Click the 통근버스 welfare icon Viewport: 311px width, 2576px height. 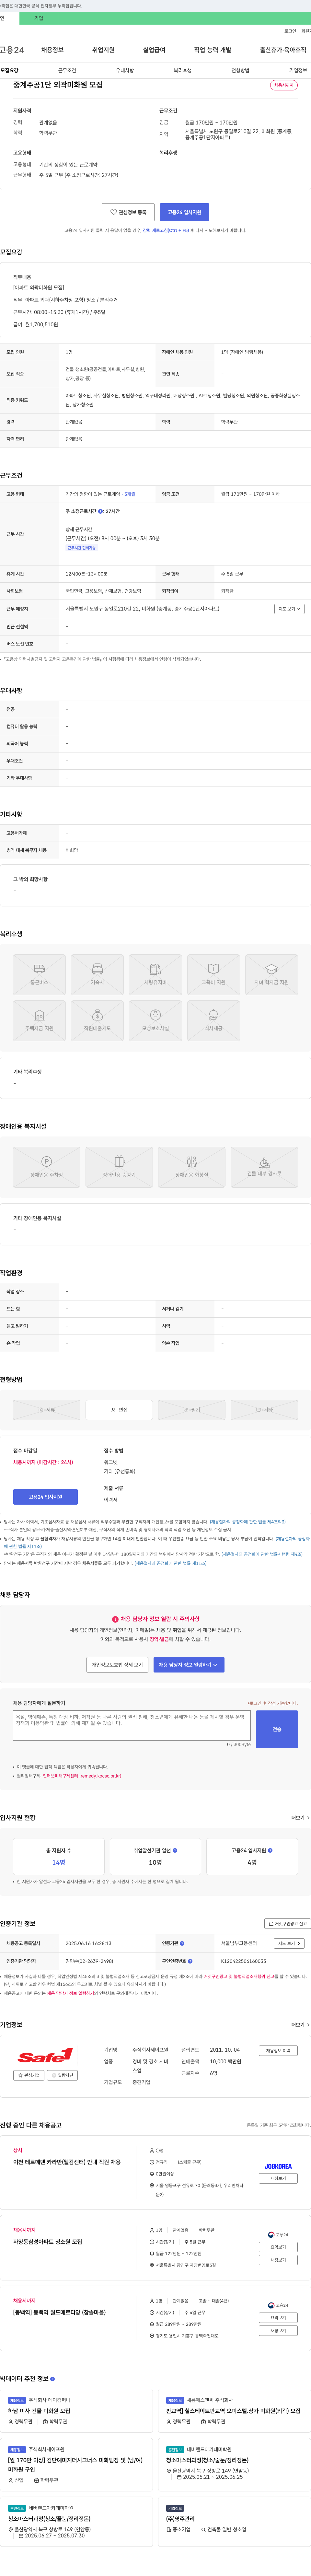[39, 974]
